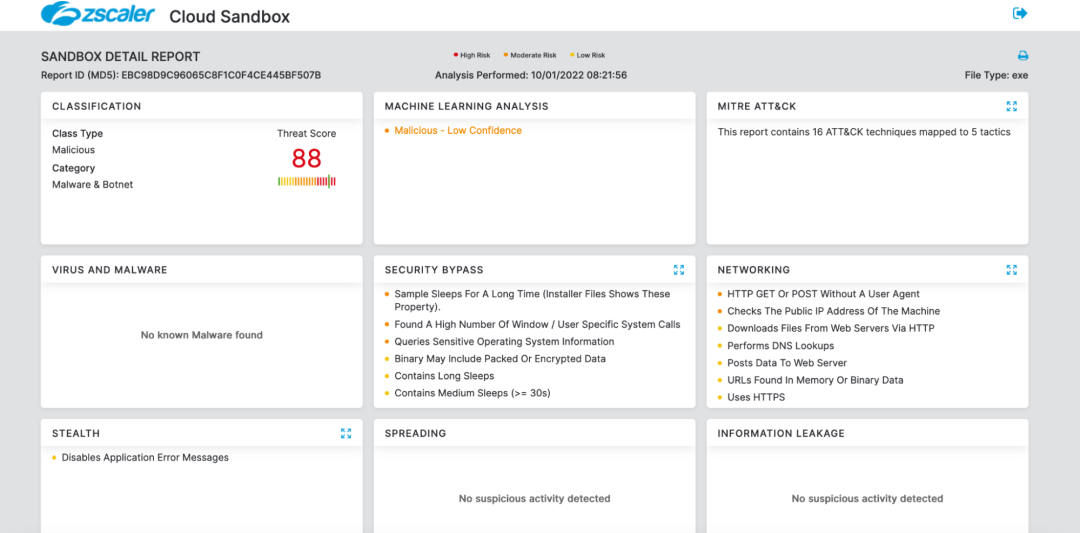Screen dimensions: 1080x533
Task: Select the Report ID MD5 hash text
Action: (221, 75)
